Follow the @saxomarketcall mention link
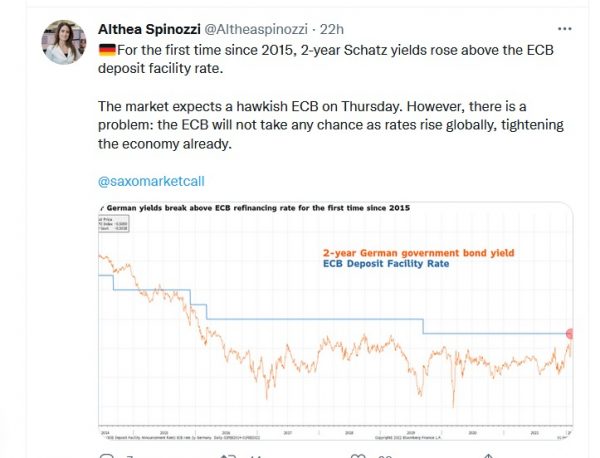Viewport: 600px width, 458px height. tap(151, 181)
